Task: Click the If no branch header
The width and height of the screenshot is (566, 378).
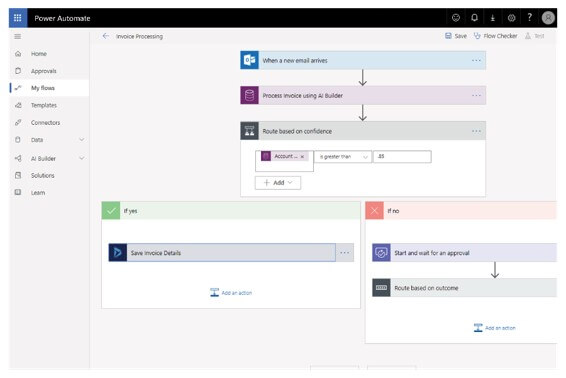Action: click(461, 210)
